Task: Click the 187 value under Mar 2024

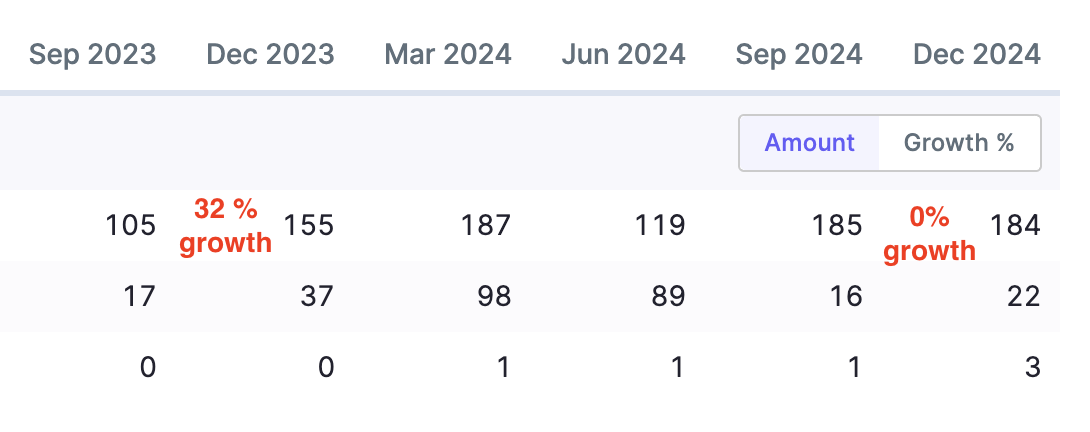Action: pyautogui.click(x=485, y=226)
